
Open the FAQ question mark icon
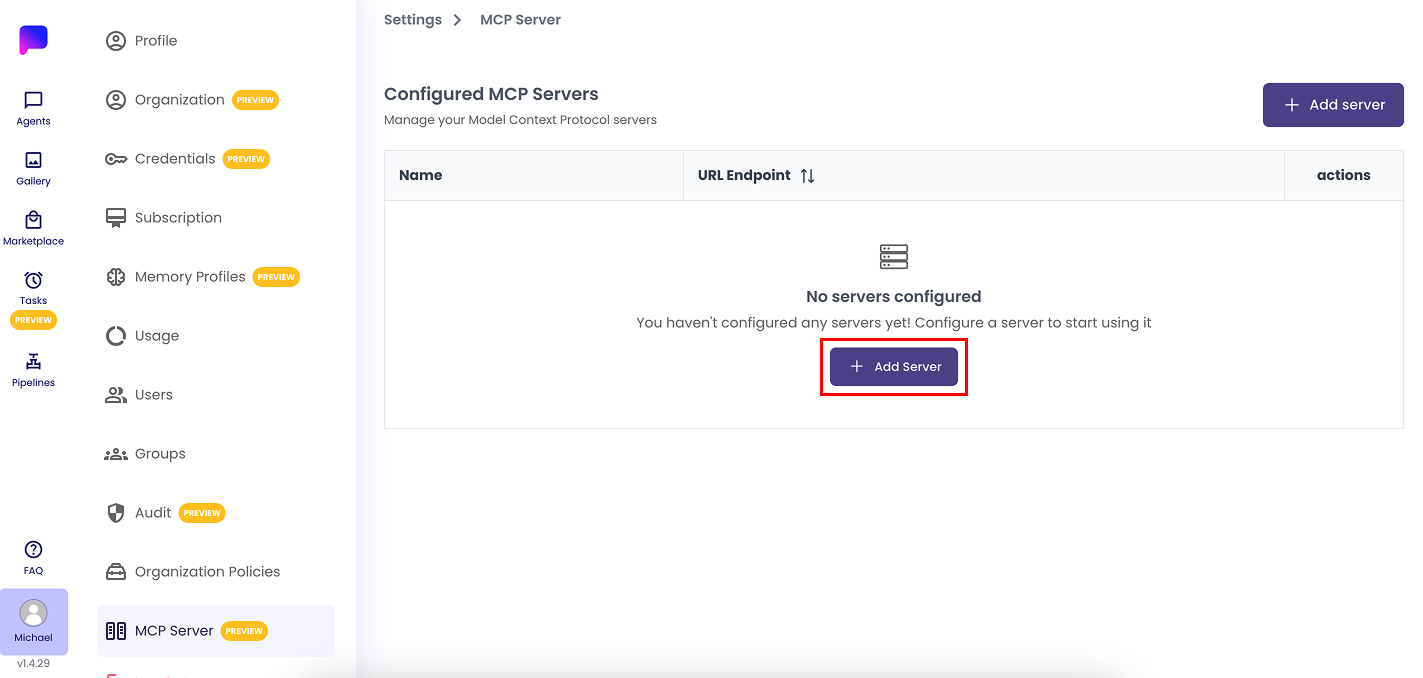tap(33, 549)
